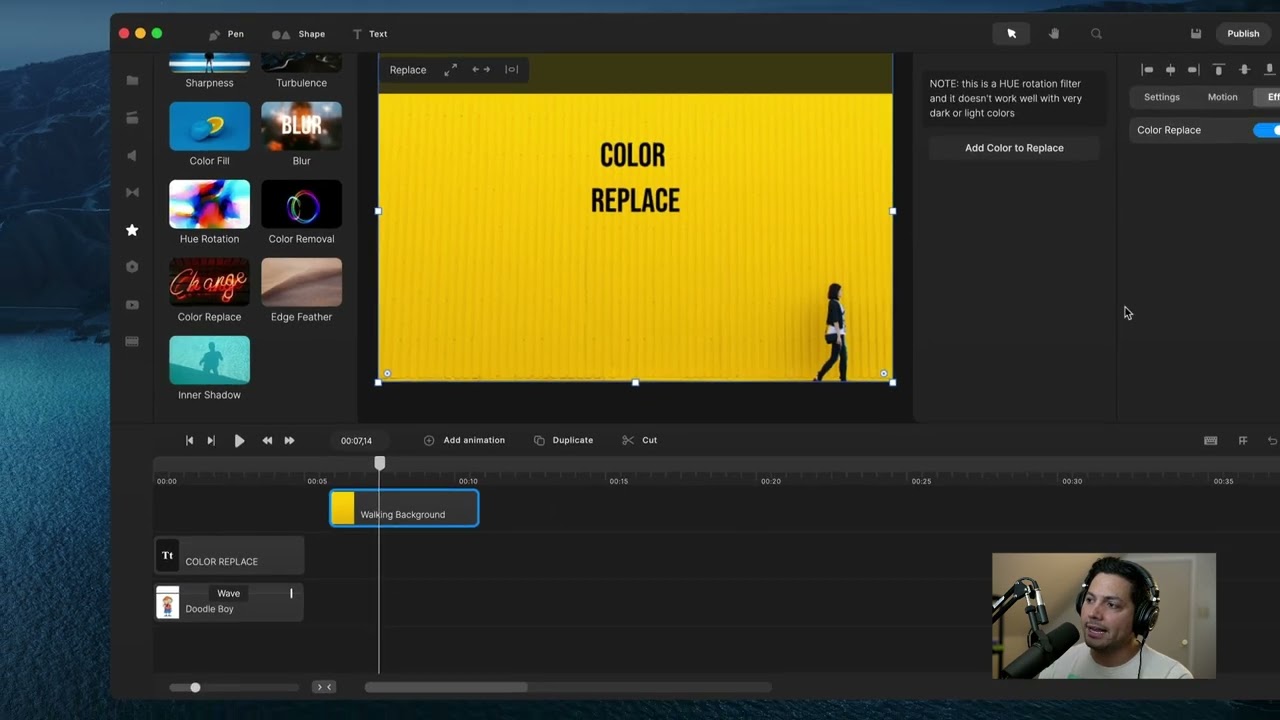Switch to the Motion tab
Screen dimensions: 1280x720
coord(1222,97)
